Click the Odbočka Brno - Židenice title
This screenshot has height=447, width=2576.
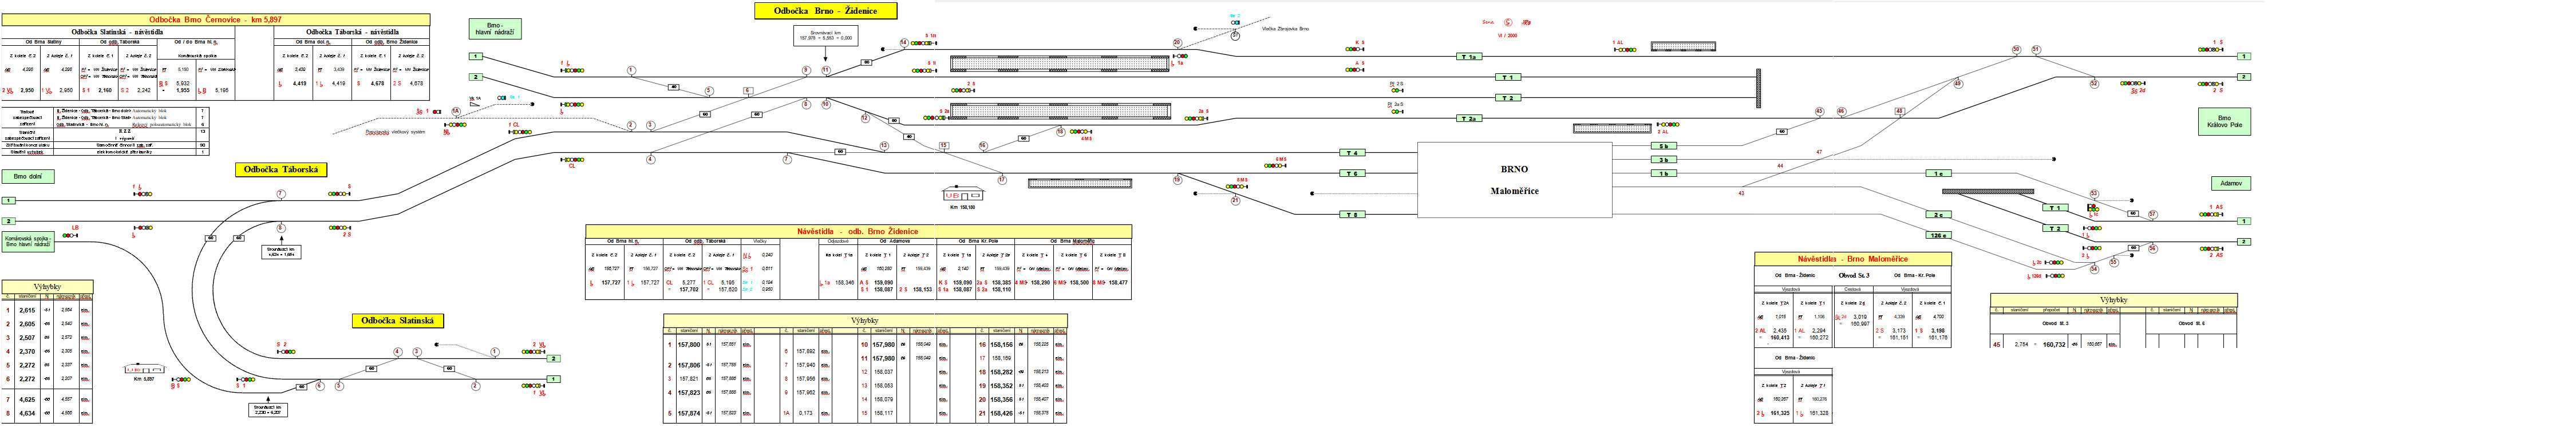pos(825,11)
